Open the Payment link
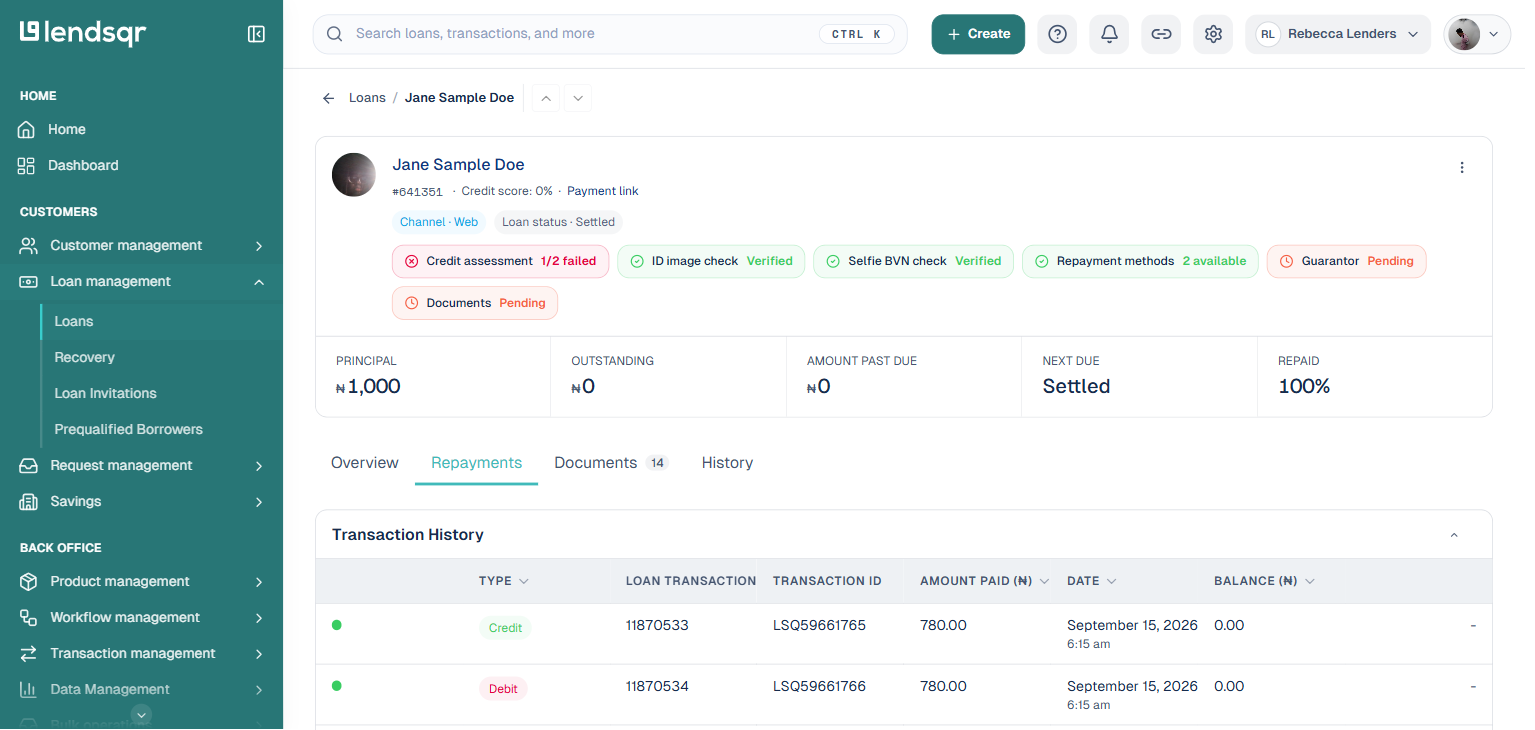 603,191
